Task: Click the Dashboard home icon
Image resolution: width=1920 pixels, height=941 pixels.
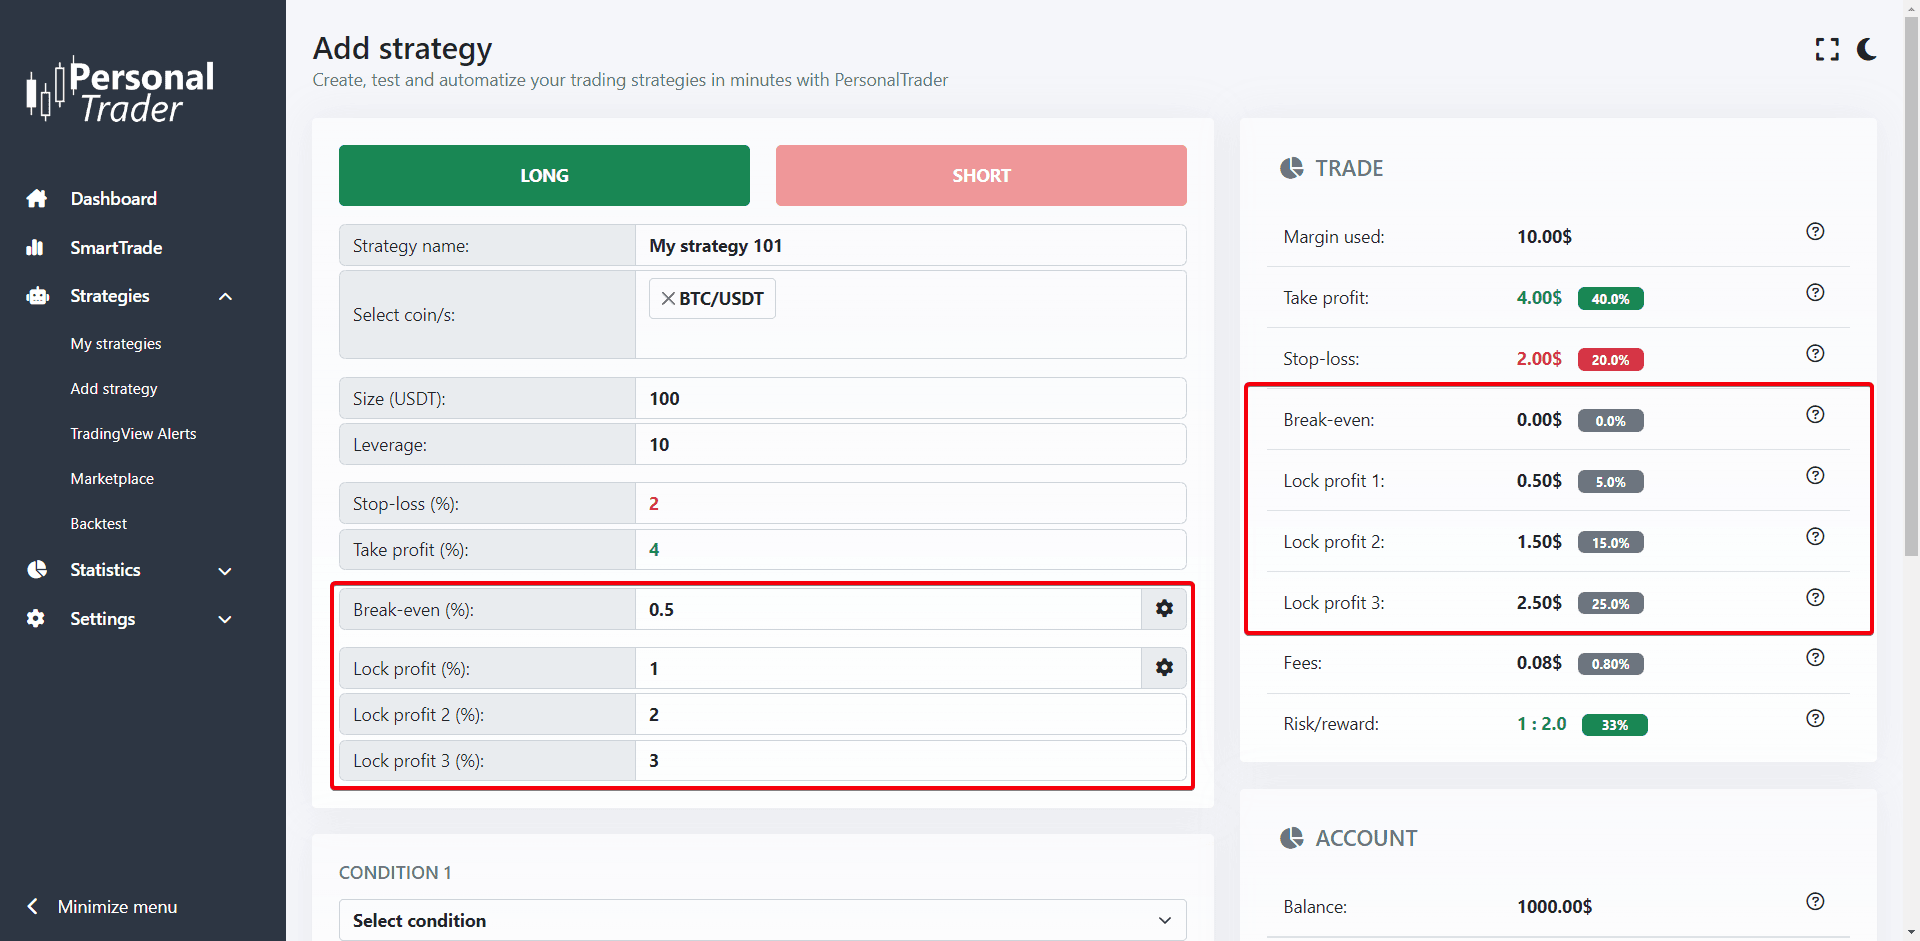Action: point(37,199)
